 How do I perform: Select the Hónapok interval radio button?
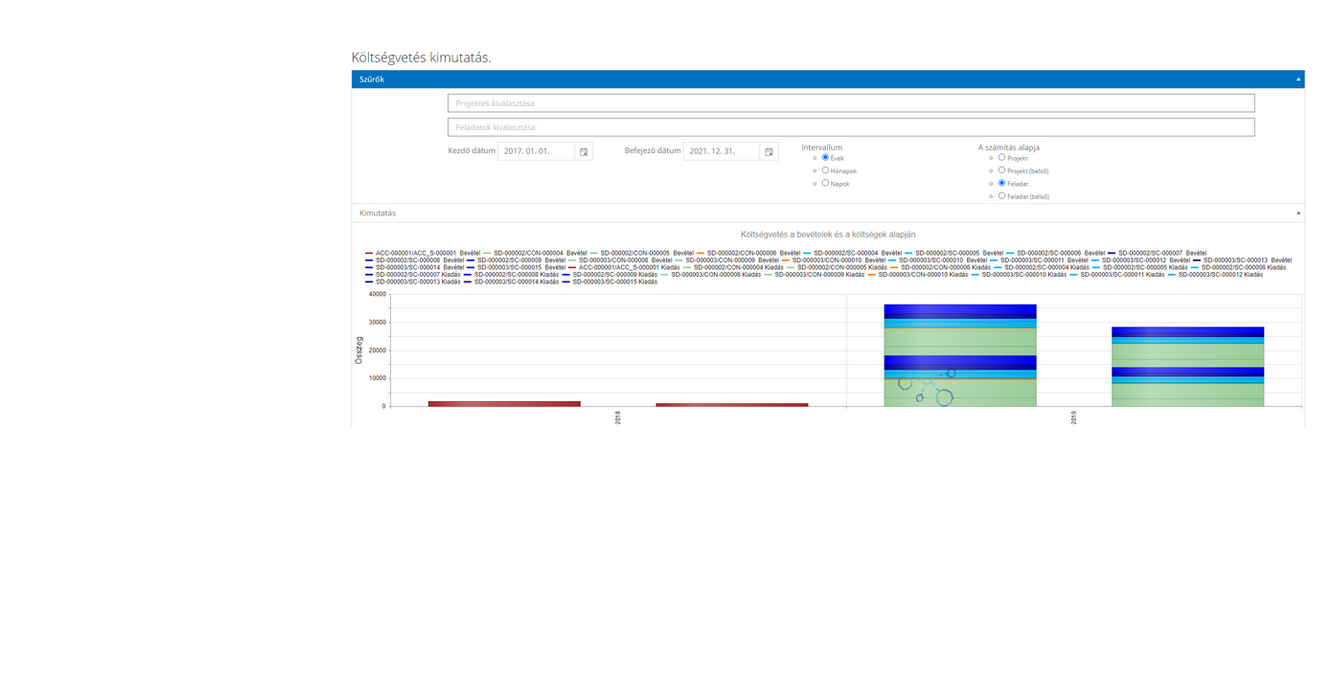click(825, 170)
